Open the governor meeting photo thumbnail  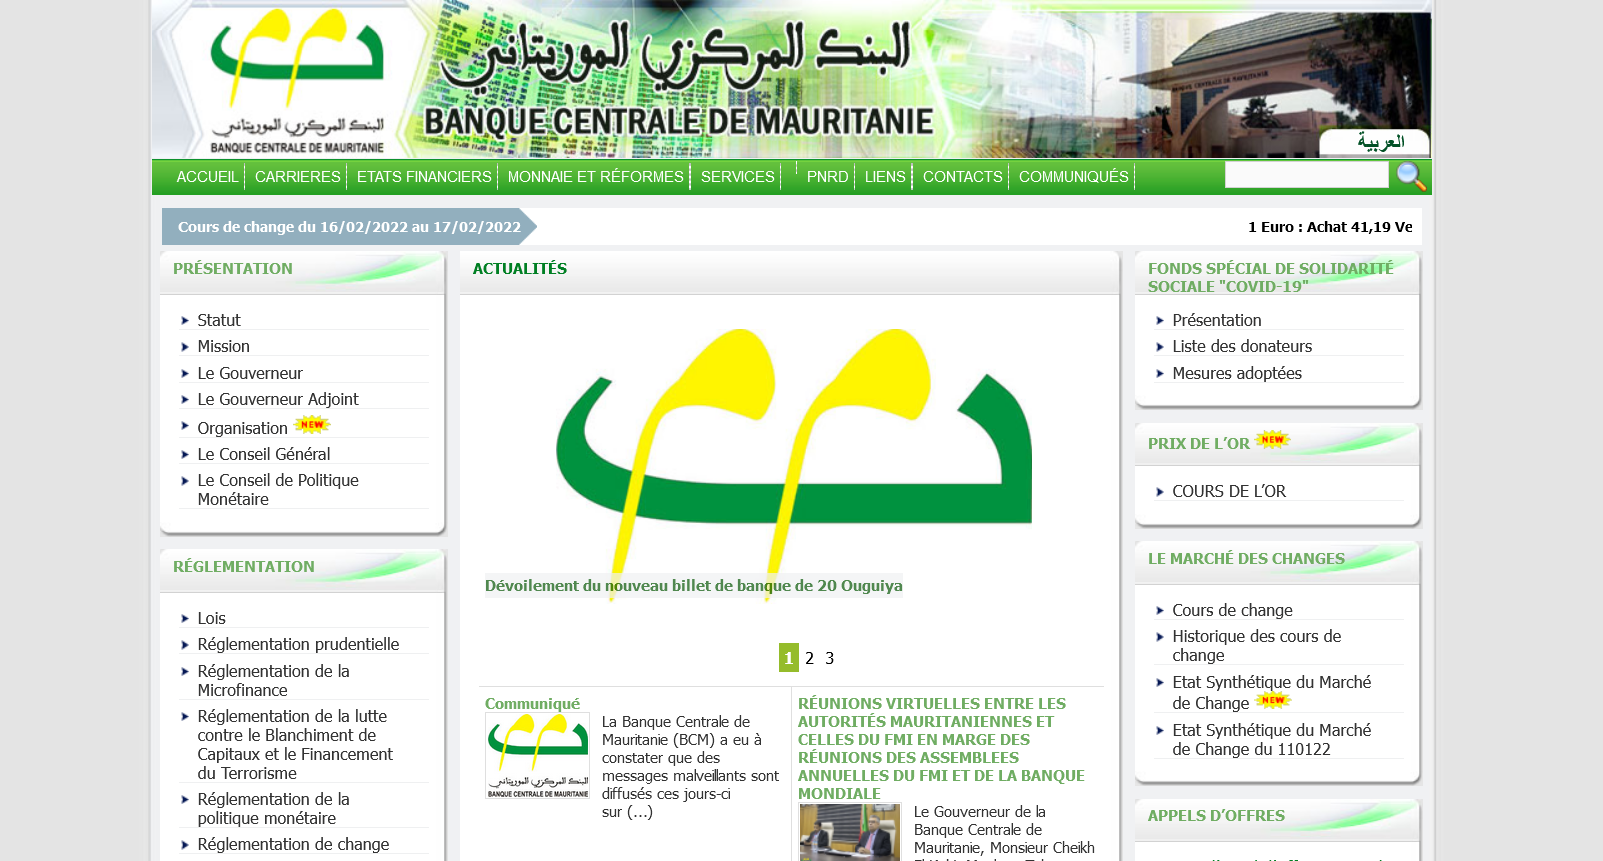pyautogui.click(x=849, y=832)
